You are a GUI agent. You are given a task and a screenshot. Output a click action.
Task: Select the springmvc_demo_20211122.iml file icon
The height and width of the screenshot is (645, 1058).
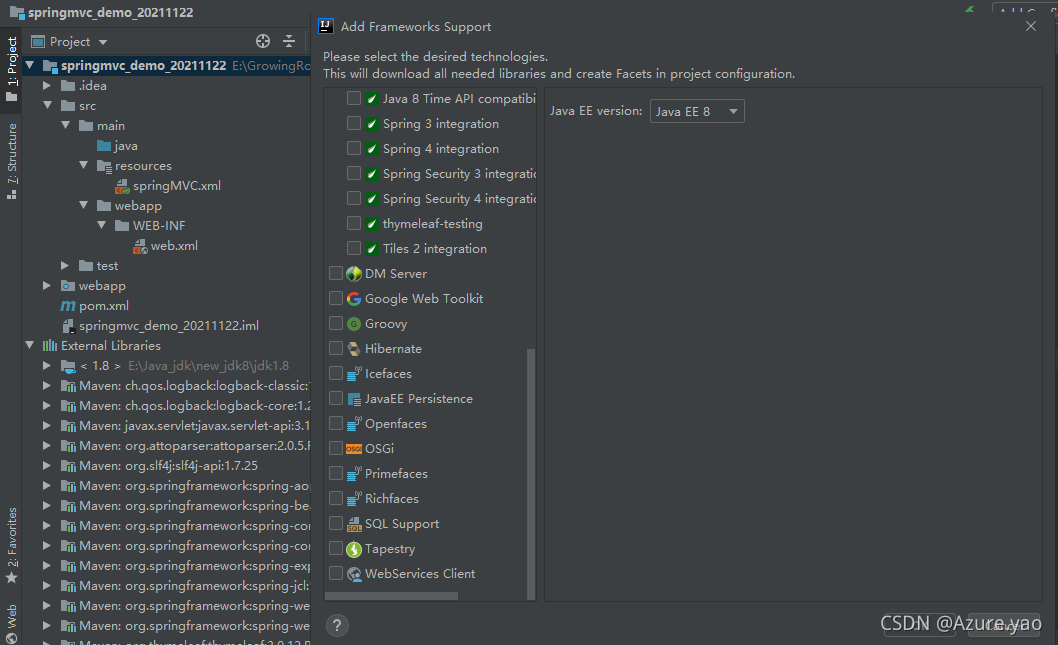point(67,326)
